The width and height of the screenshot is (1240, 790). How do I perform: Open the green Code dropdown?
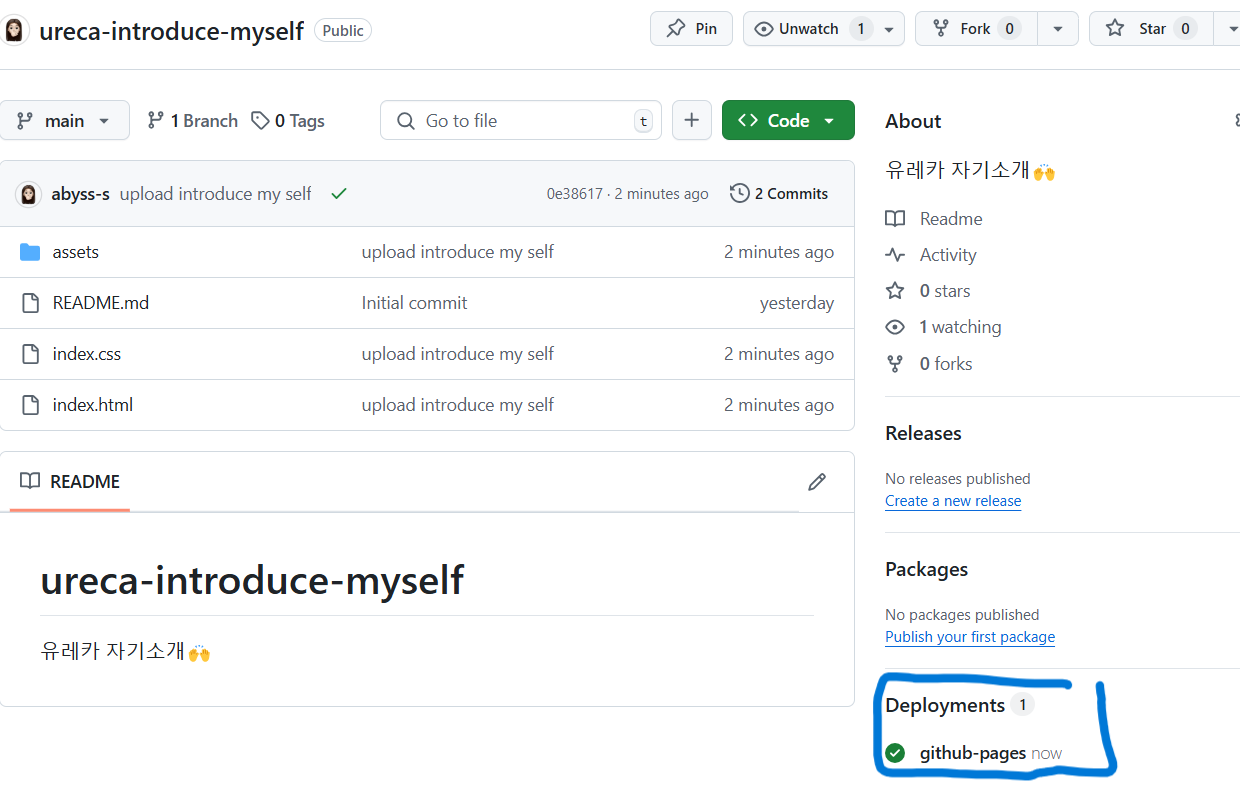point(788,120)
